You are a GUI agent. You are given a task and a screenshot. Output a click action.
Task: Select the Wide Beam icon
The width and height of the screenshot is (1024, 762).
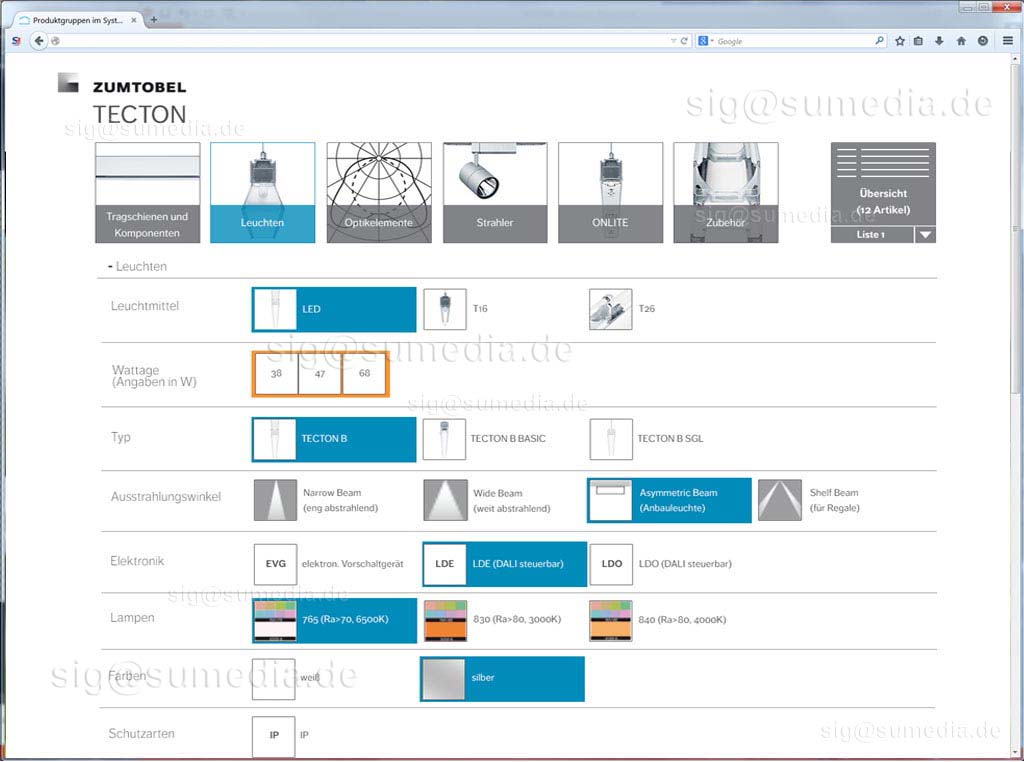(445, 500)
